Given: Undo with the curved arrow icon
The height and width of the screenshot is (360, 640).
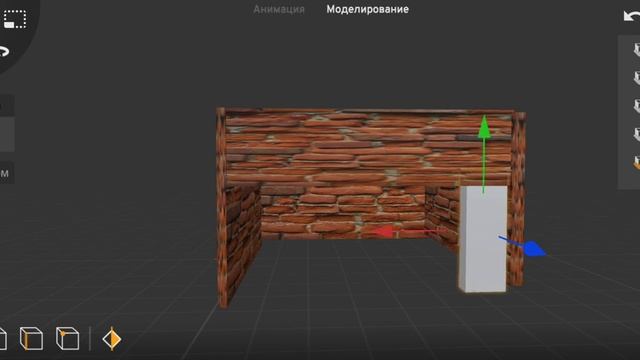Looking at the screenshot, I should [632, 16].
